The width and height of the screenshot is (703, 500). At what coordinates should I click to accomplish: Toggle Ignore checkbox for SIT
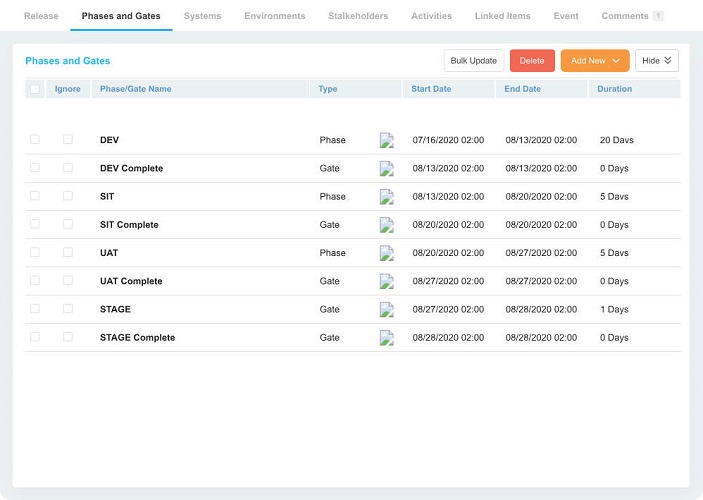tap(68, 196)
